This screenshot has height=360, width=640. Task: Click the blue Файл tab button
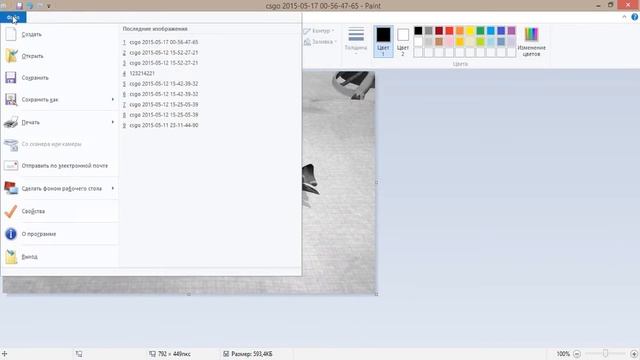(13, 17)
